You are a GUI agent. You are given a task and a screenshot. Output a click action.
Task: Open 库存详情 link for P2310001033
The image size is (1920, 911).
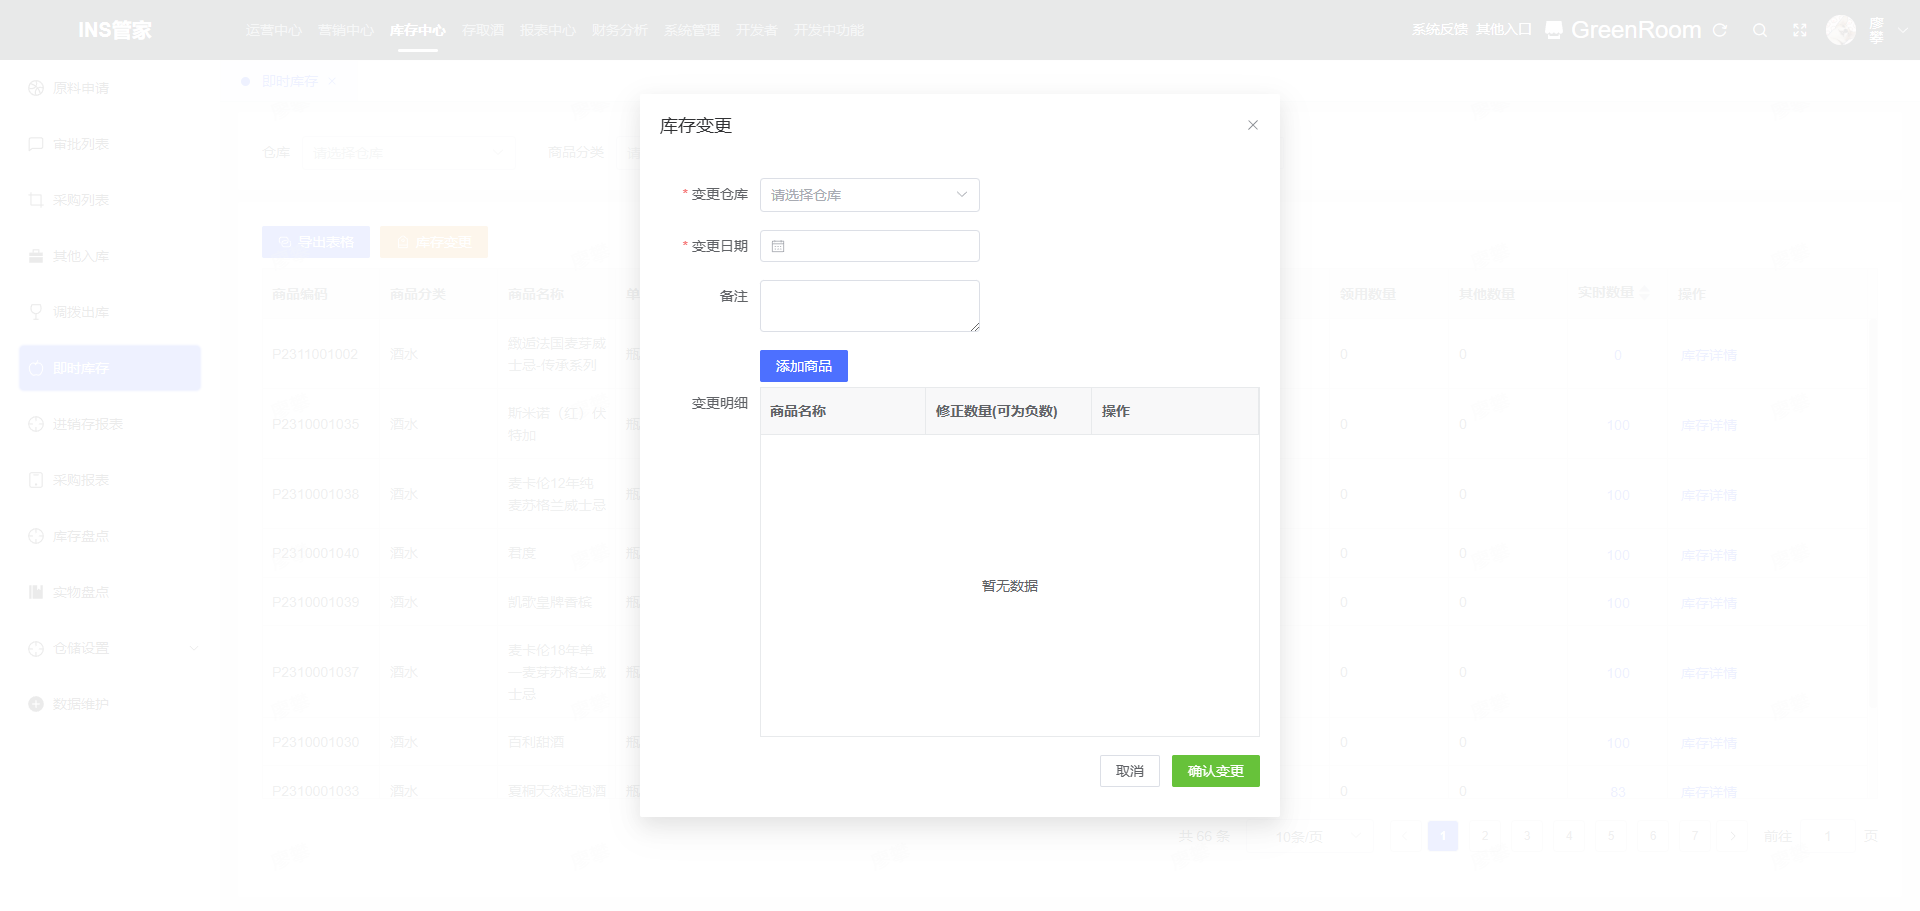(x=1708, y=792)
